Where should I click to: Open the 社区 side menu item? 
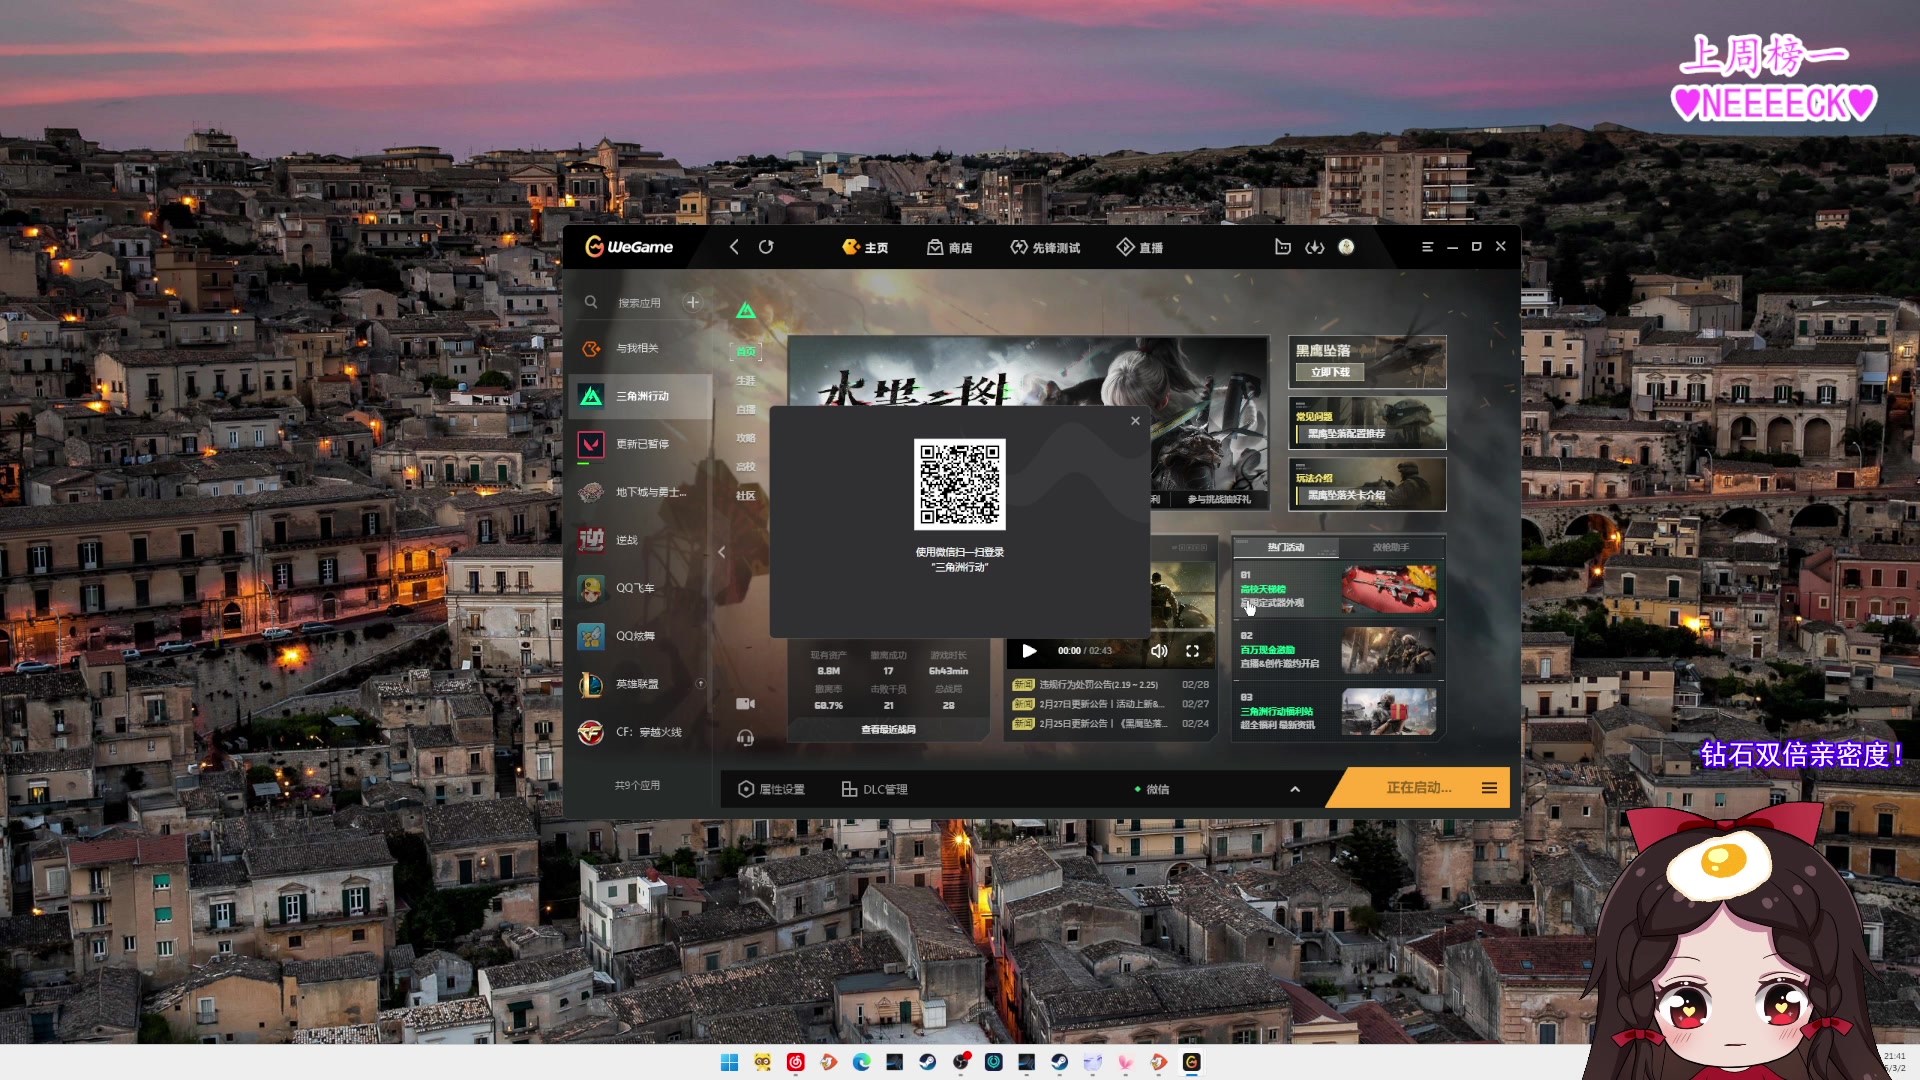[746, 495]
